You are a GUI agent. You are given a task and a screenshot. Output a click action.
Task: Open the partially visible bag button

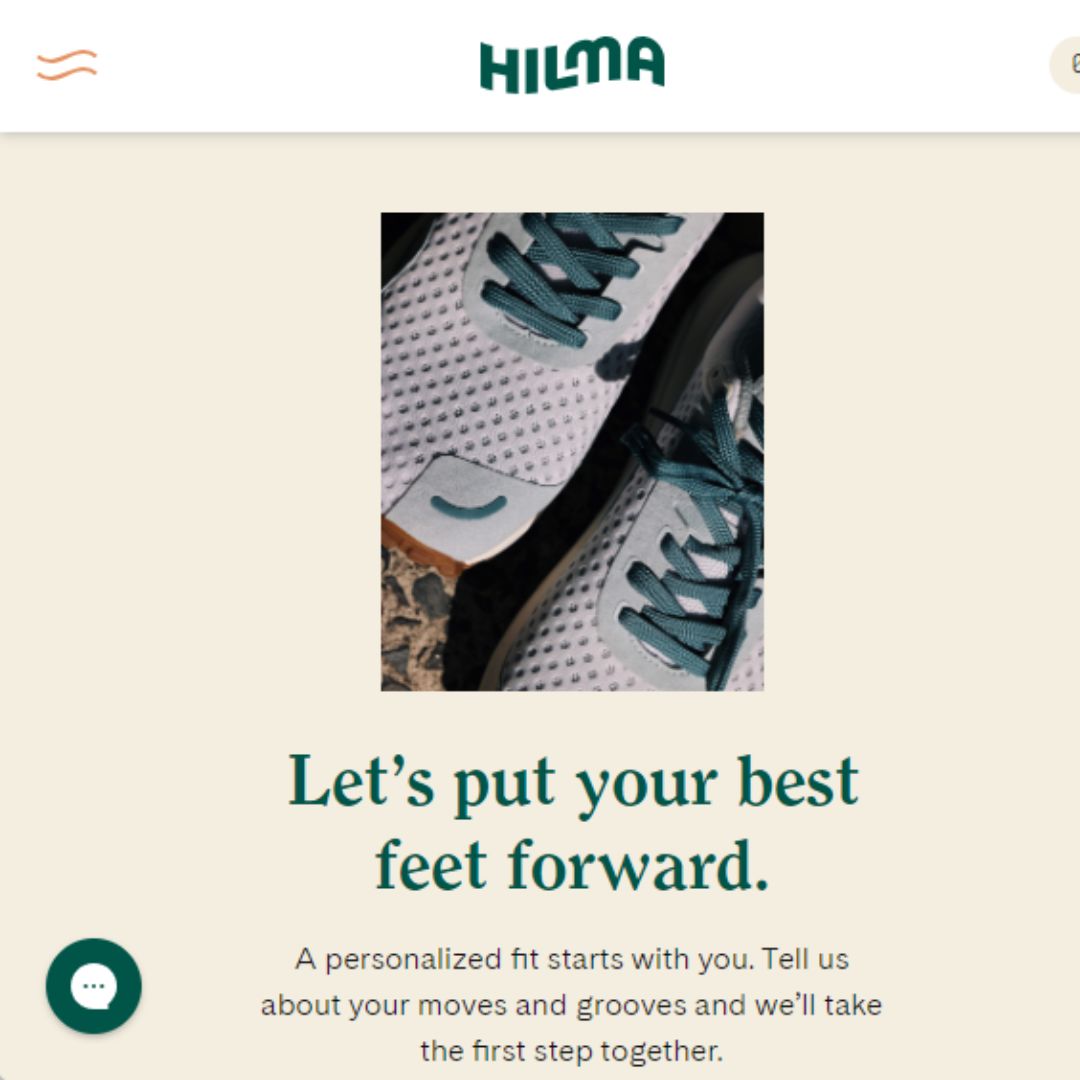coord(1065,65)
